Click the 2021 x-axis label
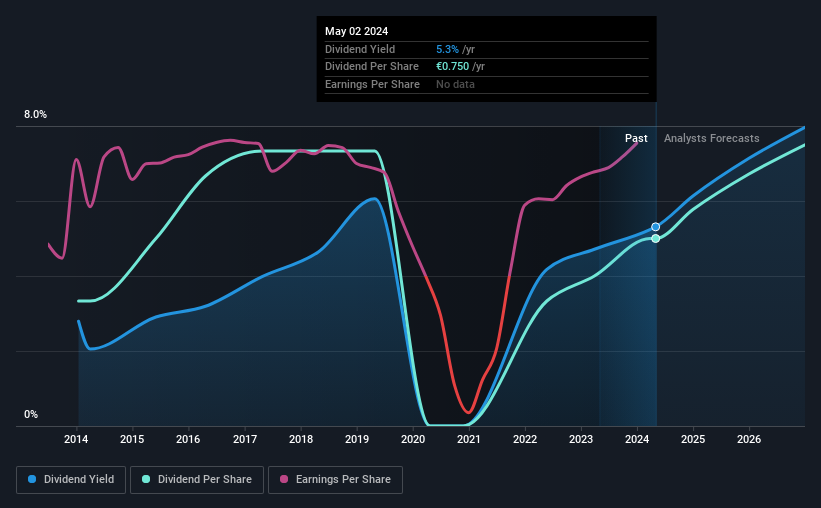The height and width of the screenshot is (508, 821). pyautogui.click(x=469, y=439)
